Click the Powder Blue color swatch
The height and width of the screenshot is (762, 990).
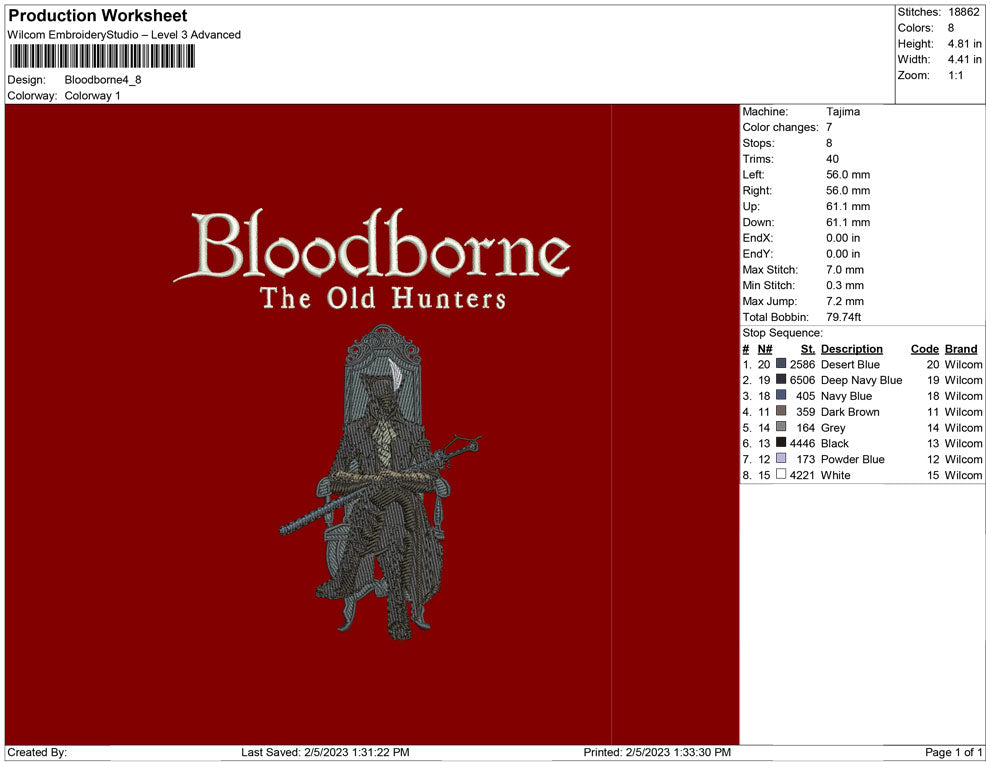pos(781,458)
